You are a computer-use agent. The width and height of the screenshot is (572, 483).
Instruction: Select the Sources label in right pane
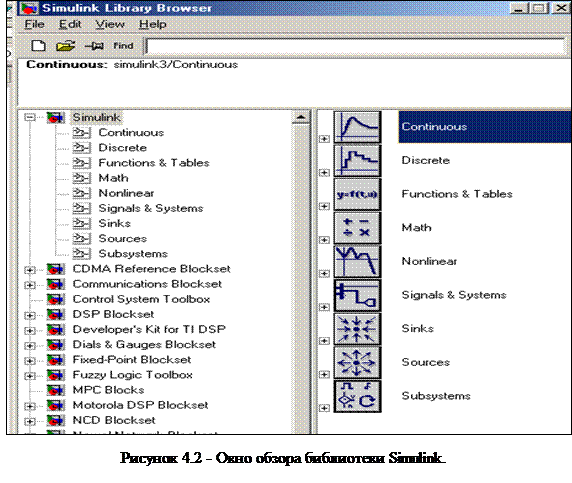point(426,362)
